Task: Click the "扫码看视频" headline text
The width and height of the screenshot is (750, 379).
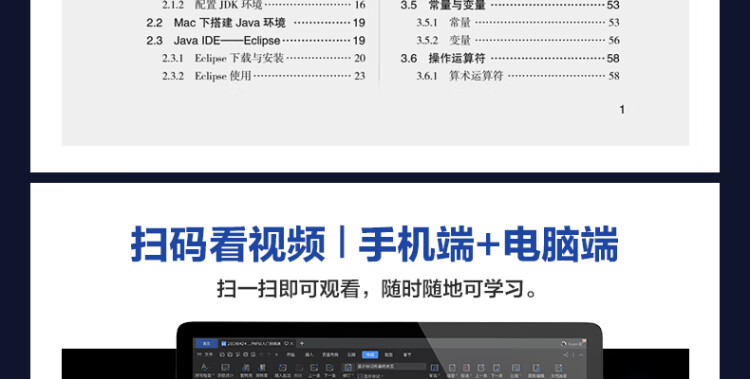Action: 228,244
